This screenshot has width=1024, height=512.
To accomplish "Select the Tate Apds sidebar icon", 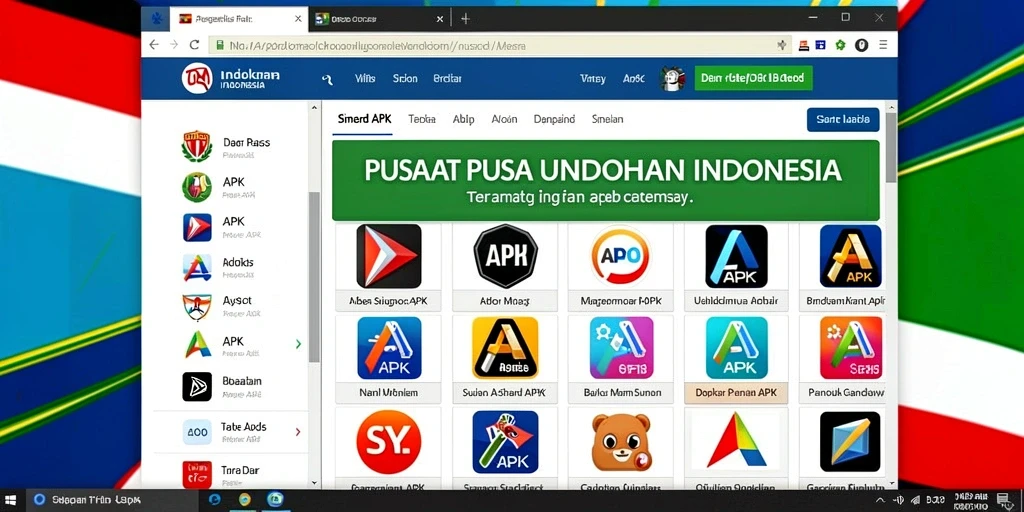I will click(x=197, y=432).
